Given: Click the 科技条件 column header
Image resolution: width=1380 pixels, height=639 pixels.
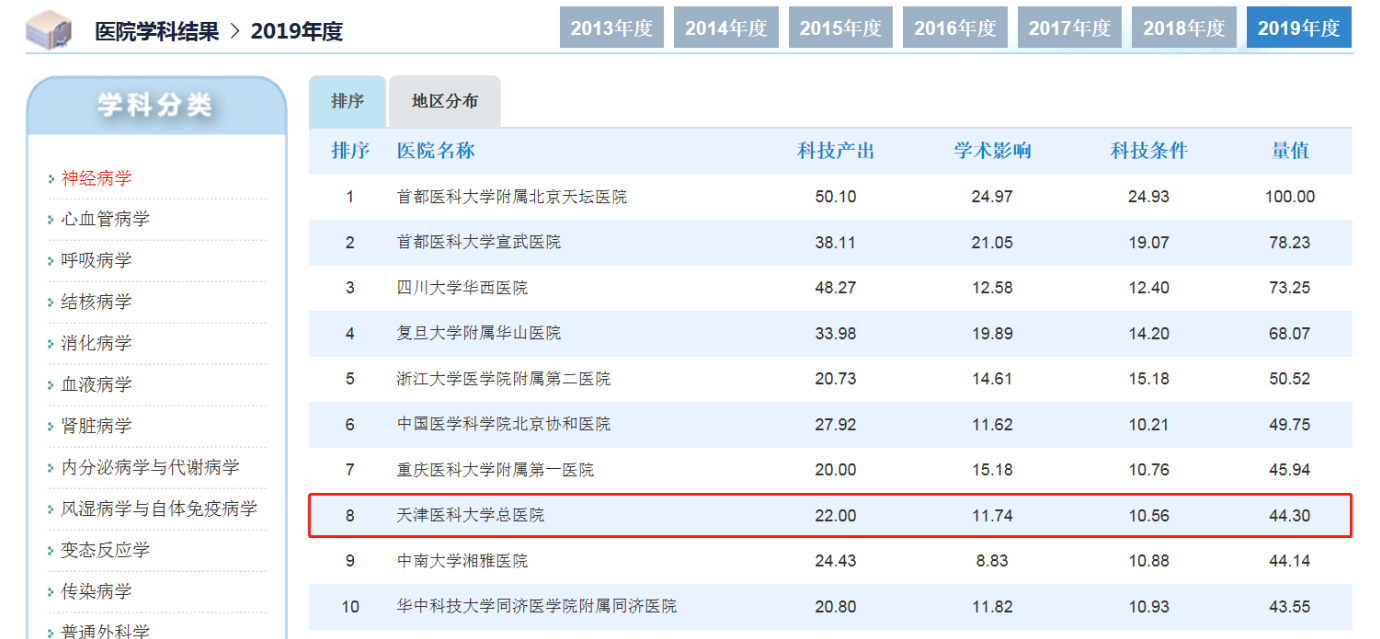Looking at the screenshot, I should (1149, 151).
